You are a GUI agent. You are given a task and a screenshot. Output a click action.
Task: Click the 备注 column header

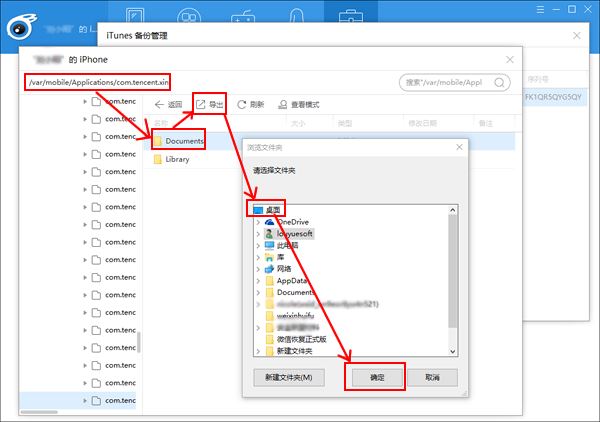(x=485, y=123)
